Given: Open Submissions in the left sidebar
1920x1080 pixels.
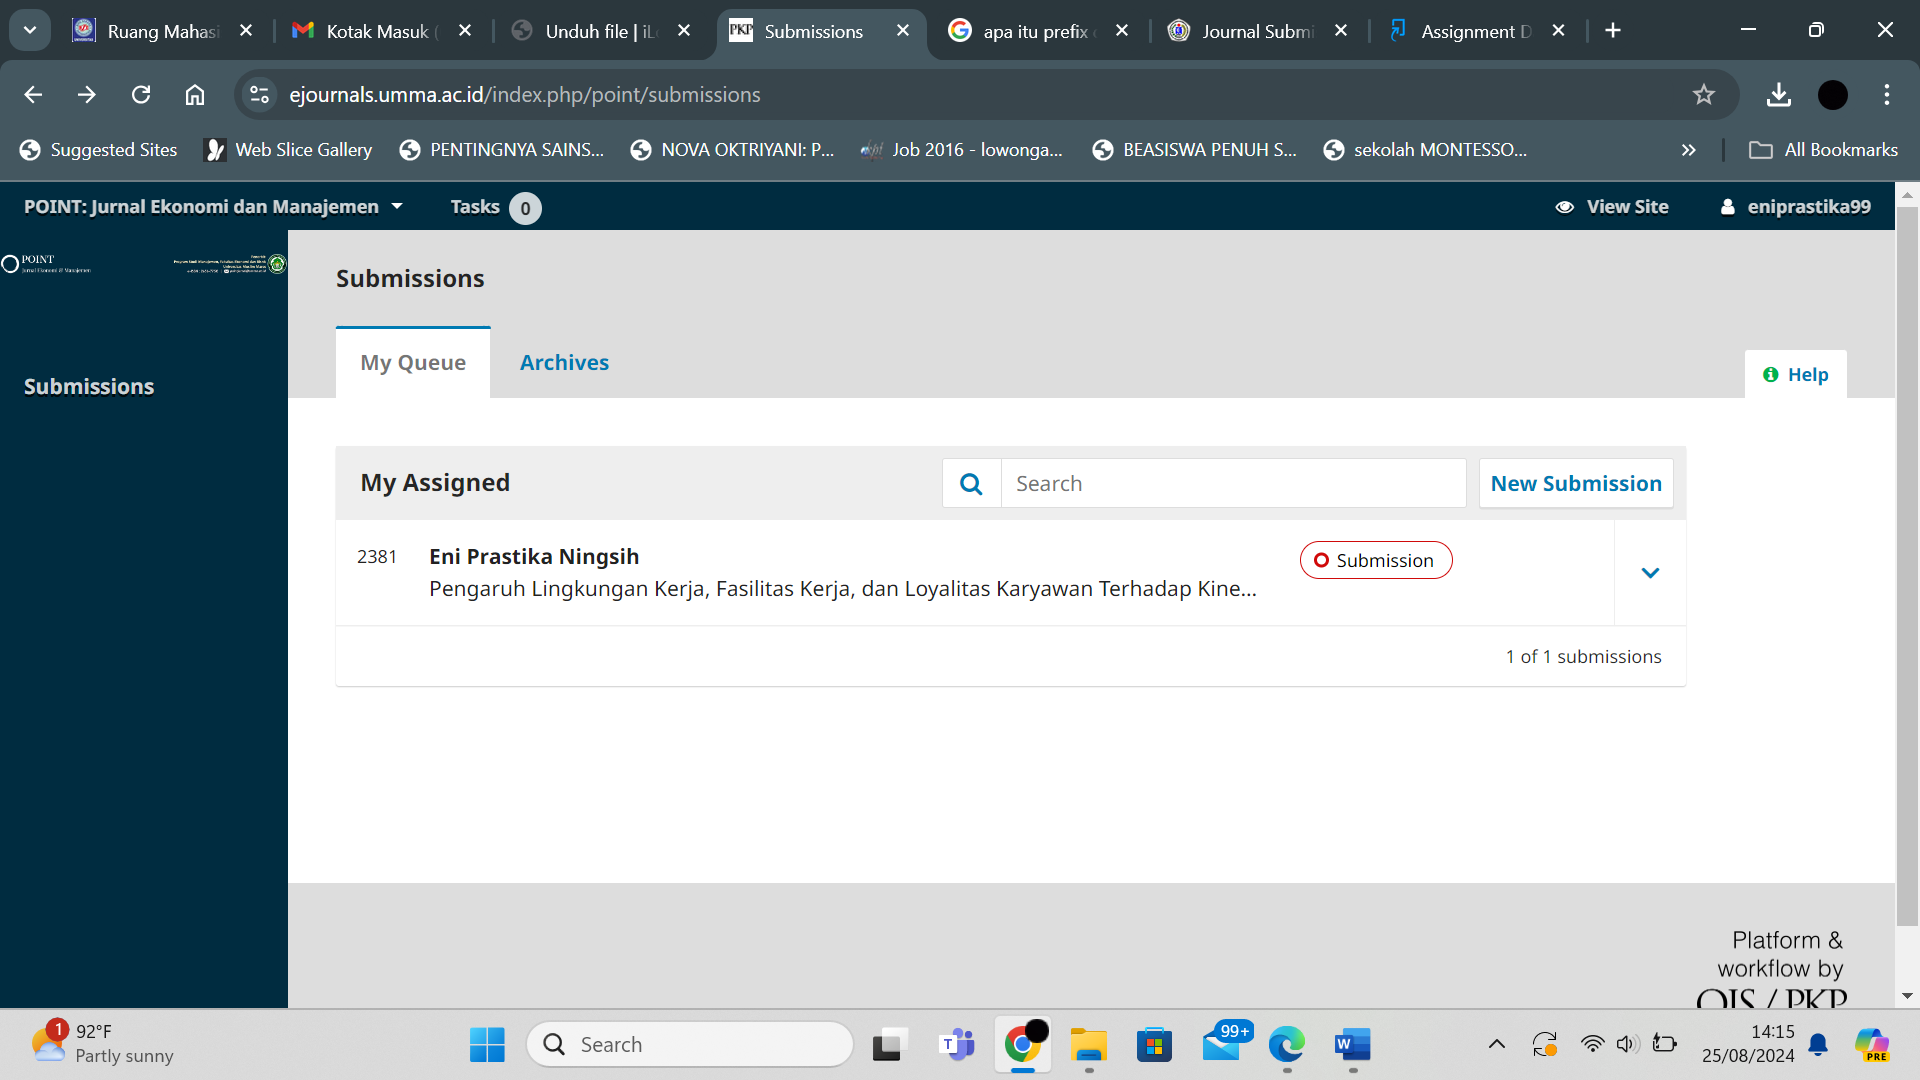Looking at the screenshot, I should pos(89,387).
